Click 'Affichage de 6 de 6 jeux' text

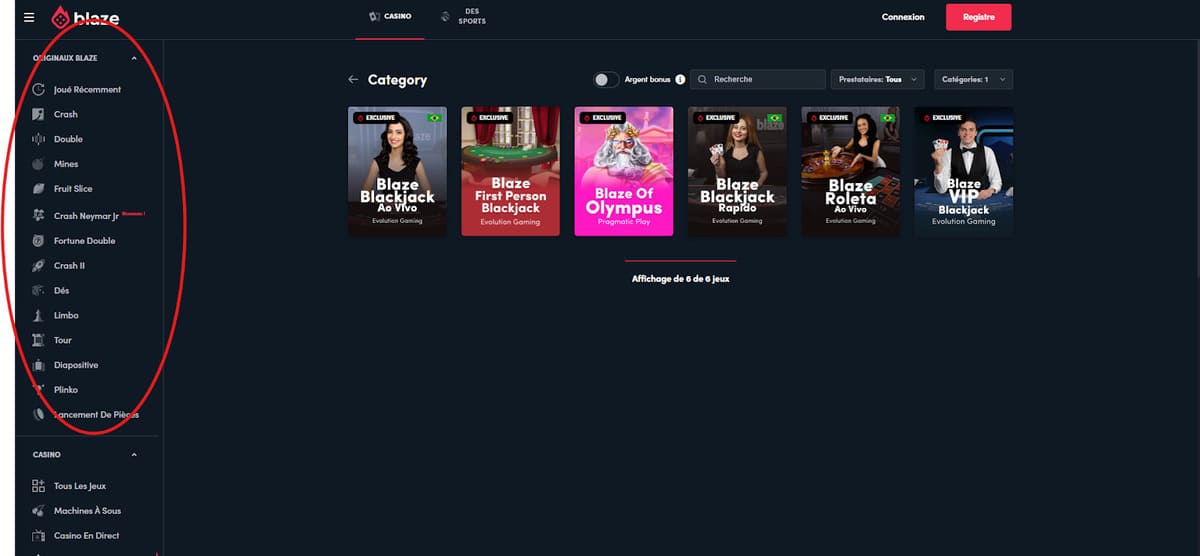[x=681, y=279]
